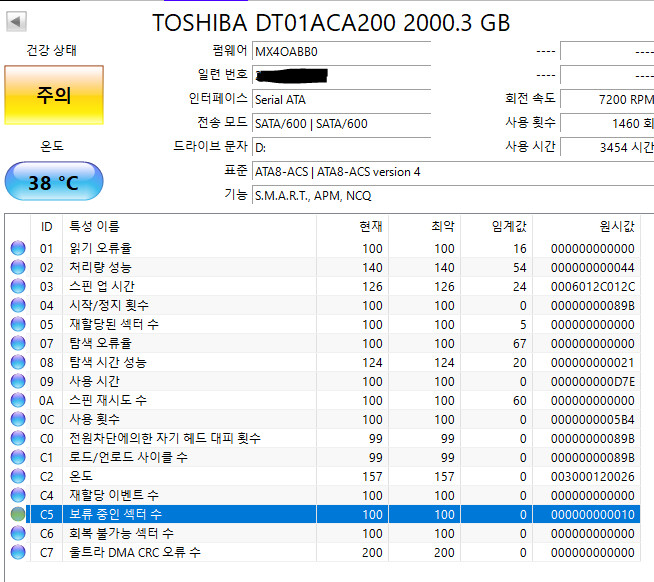Click status orb for ID 0A 스핀 재시도 수
The height and width of the screenshot is (582, 654).
pyautogui.click(x=18, y=400)
